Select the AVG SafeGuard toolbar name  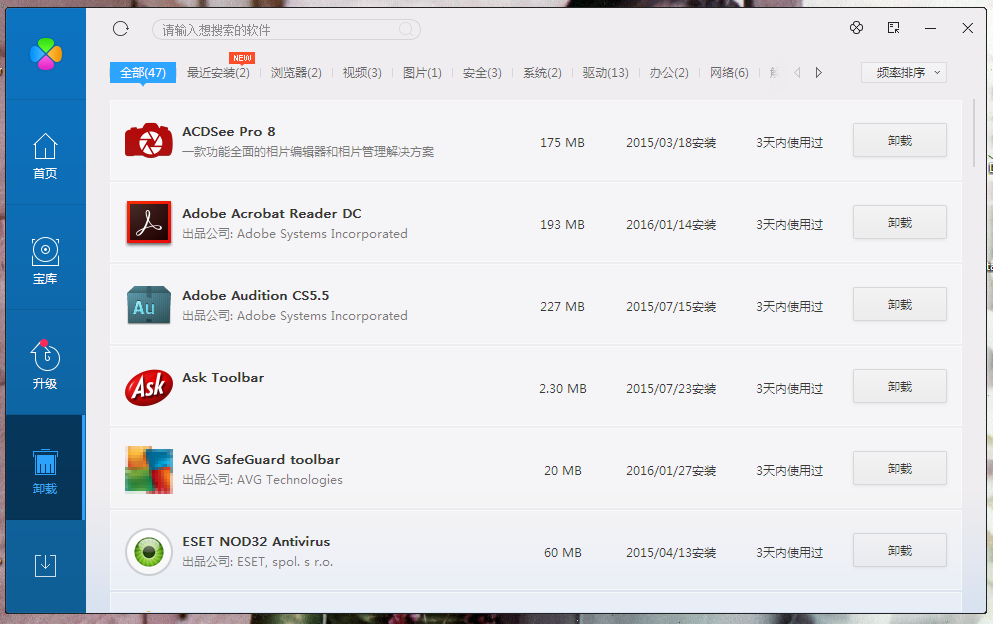[x=261, y=459]
